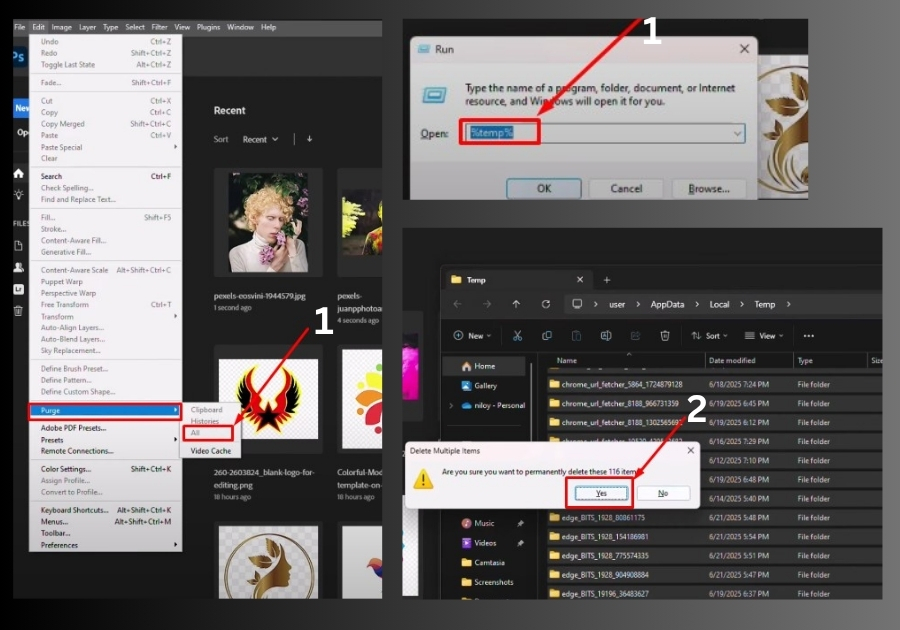This screenshot has width=900, height=630.
Task: Select Home in Explorer navigation pane
Action: (x=484, y=366)
